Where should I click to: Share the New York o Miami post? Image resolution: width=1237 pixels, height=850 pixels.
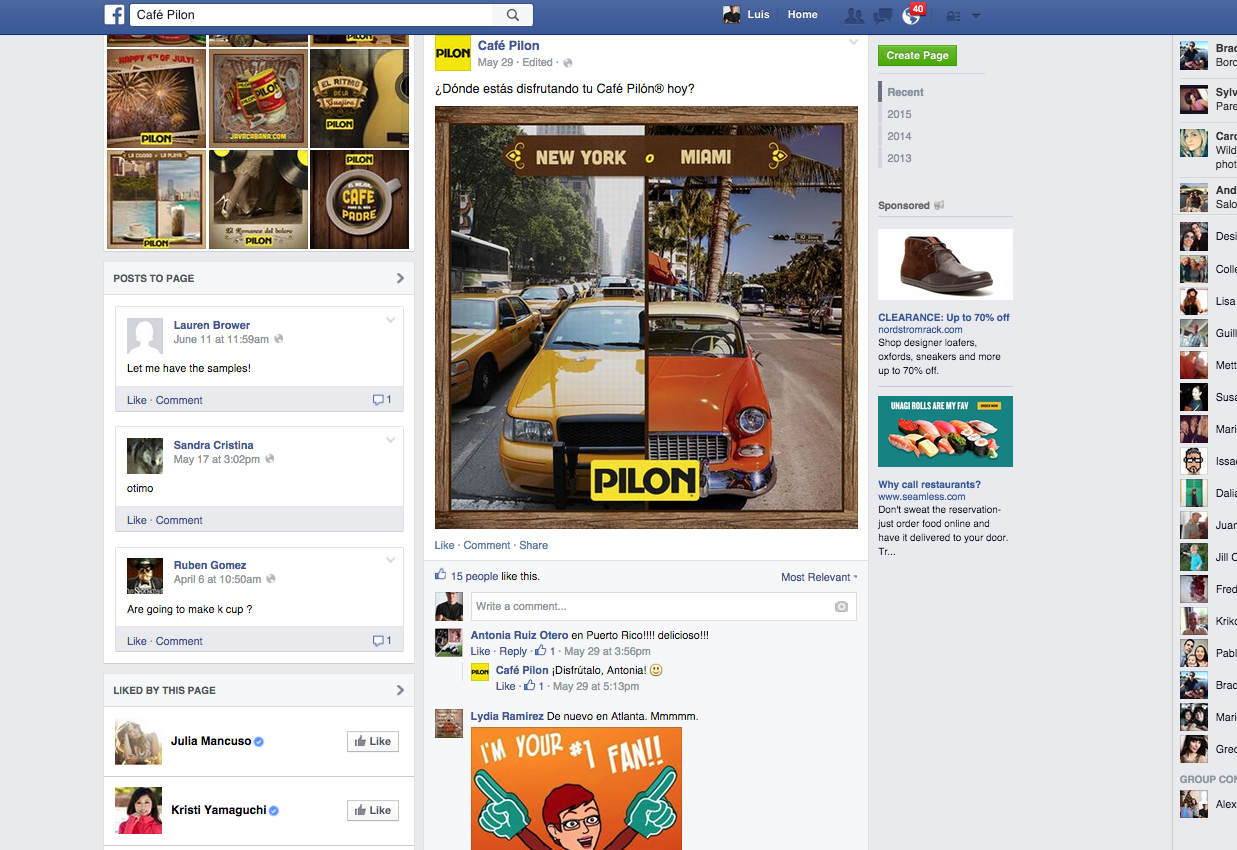tap(533, 545)
